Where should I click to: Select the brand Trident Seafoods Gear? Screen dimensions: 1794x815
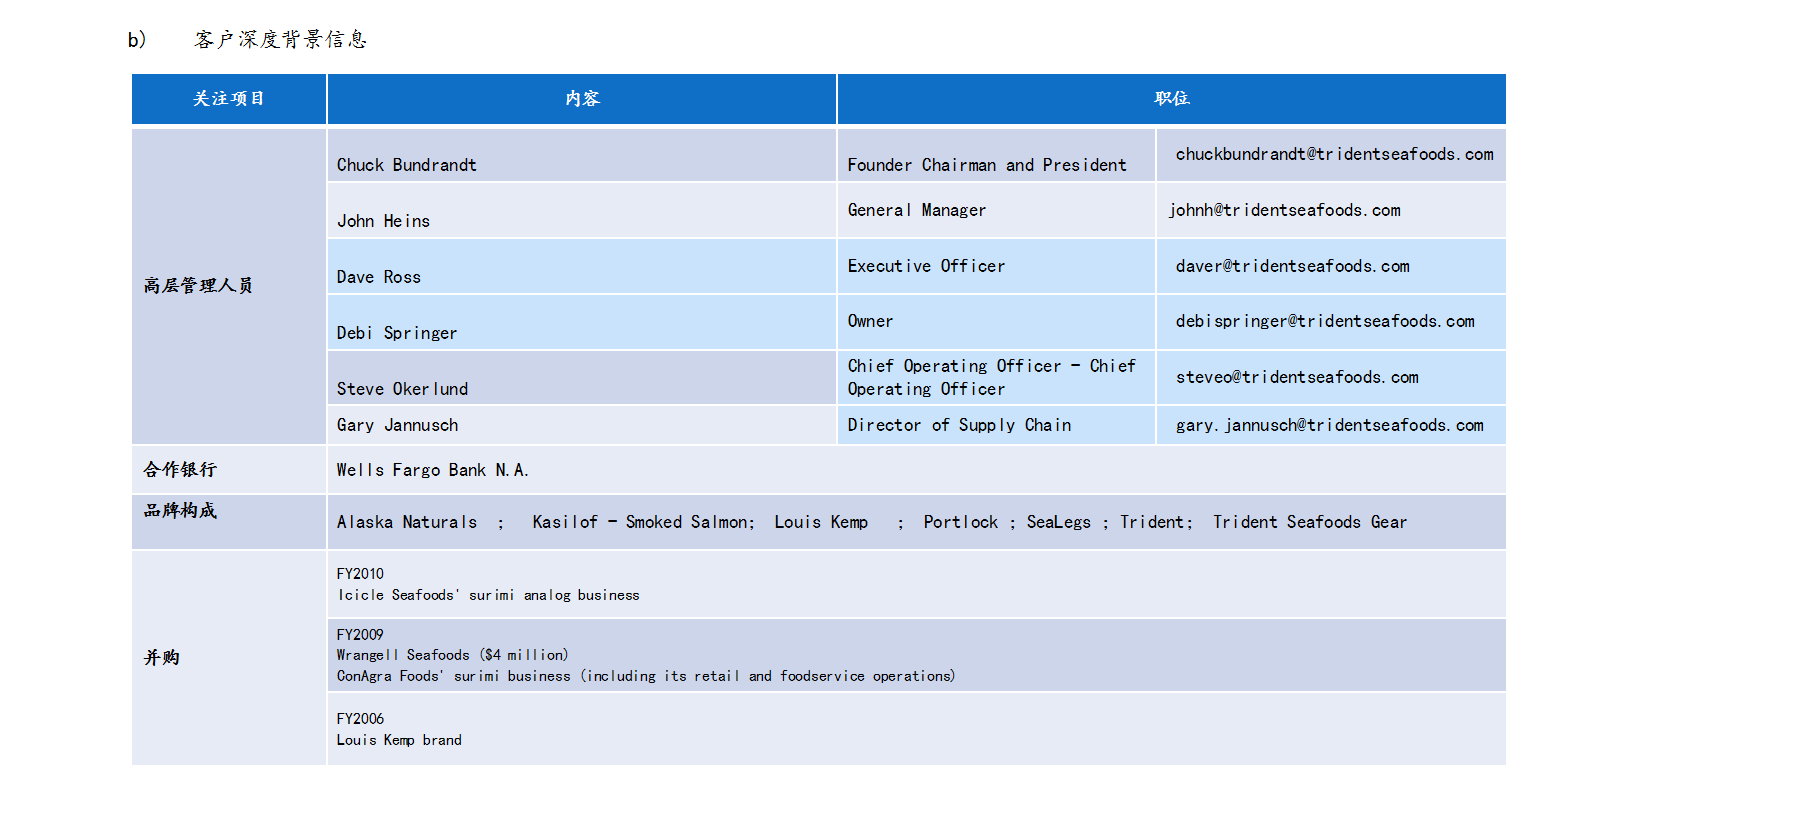[x=1309, y=522]
